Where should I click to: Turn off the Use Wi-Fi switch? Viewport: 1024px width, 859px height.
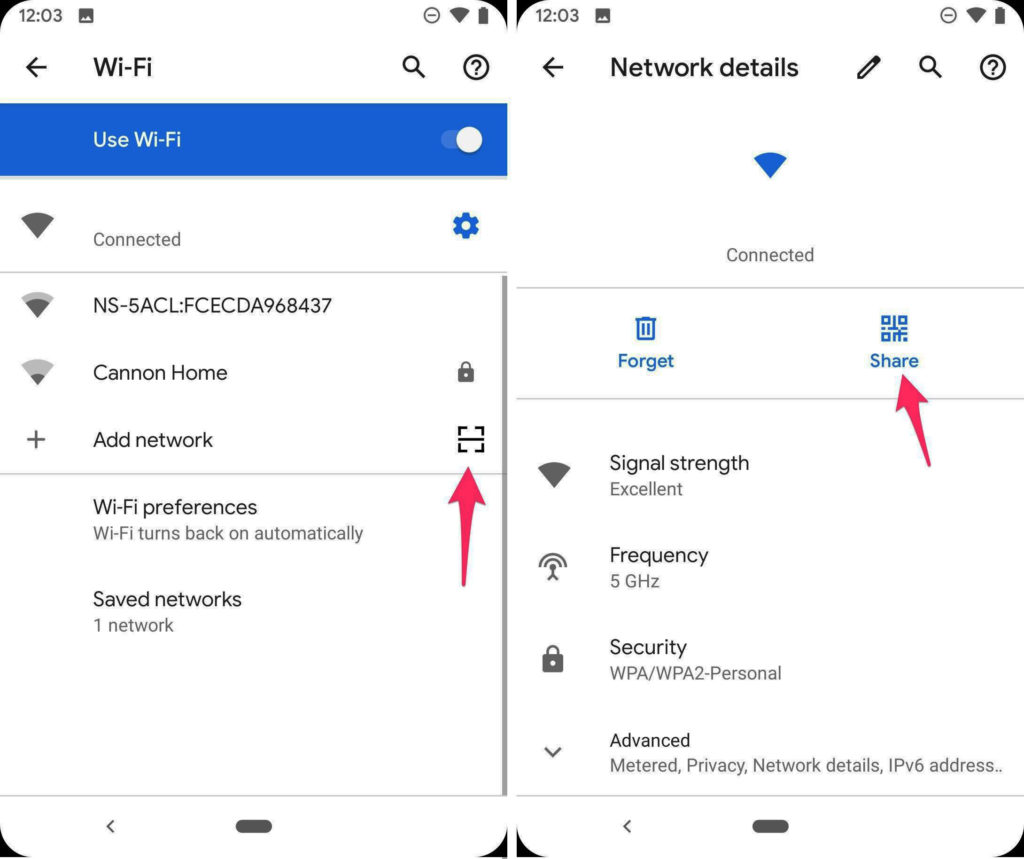click(x=461, y=140)
